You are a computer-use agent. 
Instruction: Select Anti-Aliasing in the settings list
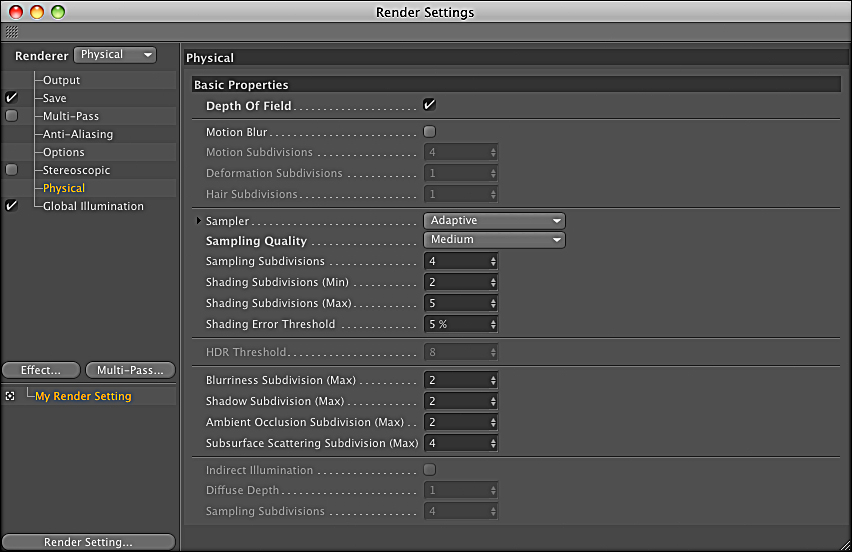pos(77,134)
